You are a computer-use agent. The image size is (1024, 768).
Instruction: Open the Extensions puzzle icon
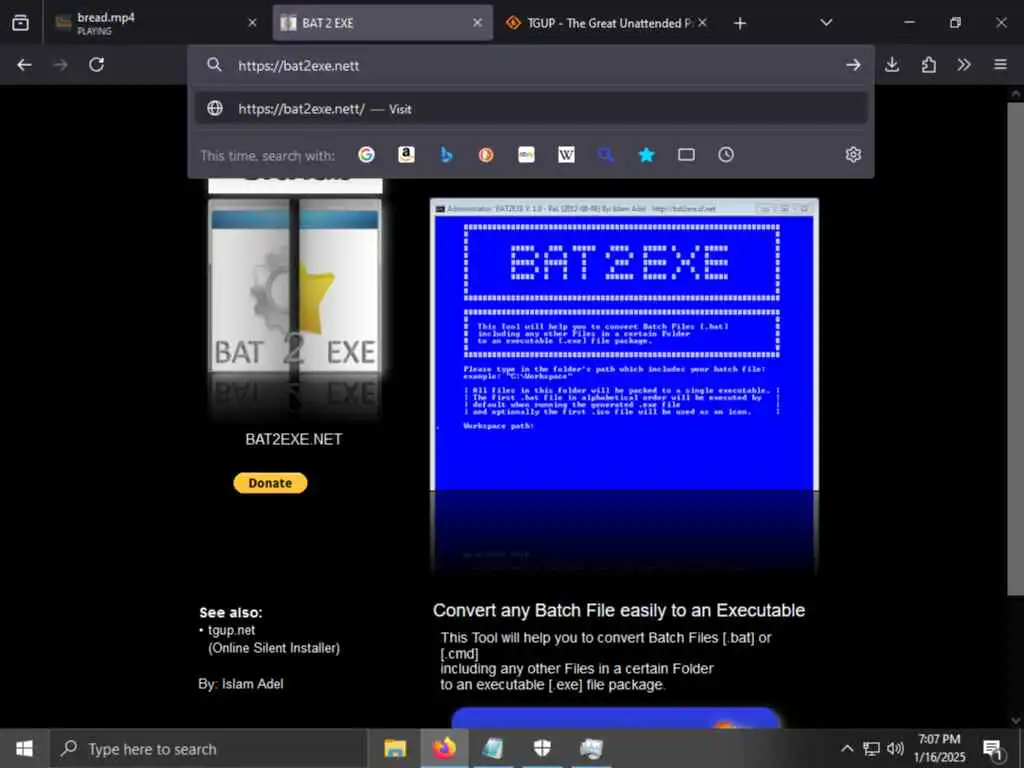(x=929, y=65)
